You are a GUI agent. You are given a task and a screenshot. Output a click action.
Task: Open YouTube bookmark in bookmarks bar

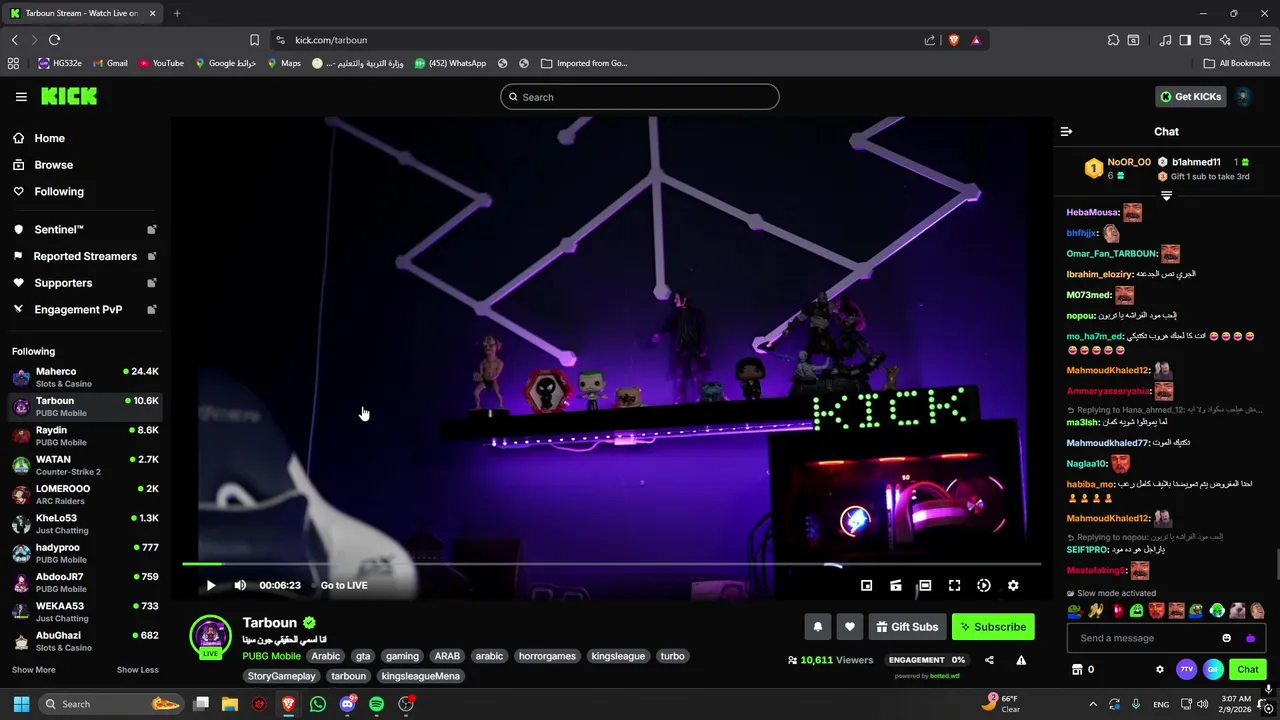point(161,63)
